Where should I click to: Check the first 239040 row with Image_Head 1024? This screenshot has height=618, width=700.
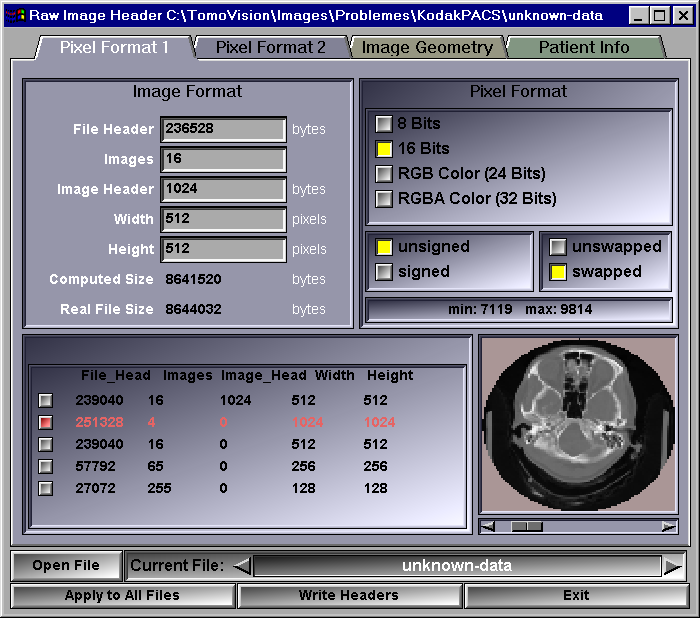46,401
